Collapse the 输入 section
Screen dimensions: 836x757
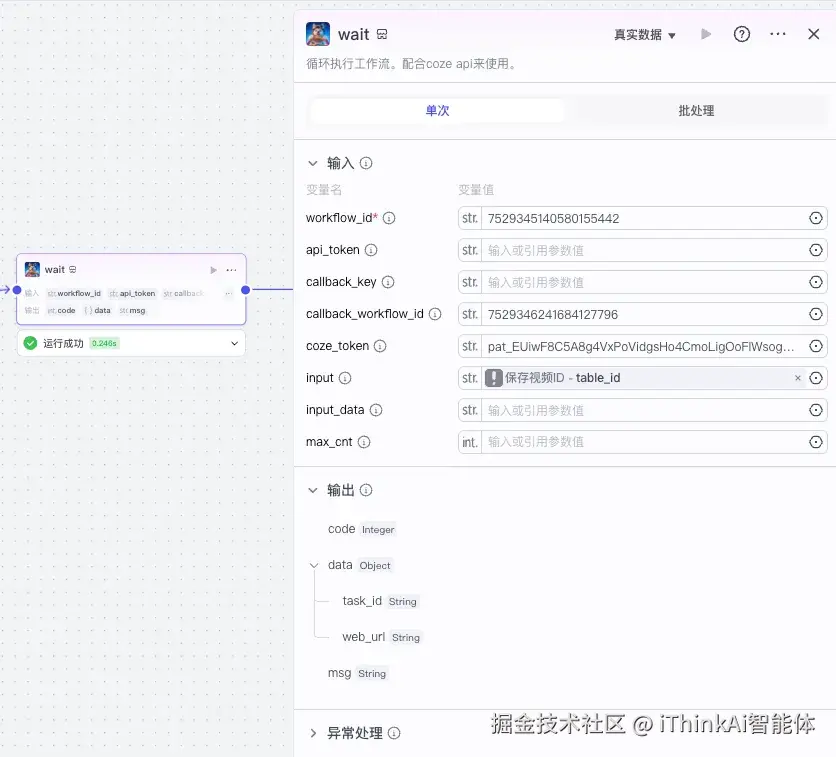point(313,162)
